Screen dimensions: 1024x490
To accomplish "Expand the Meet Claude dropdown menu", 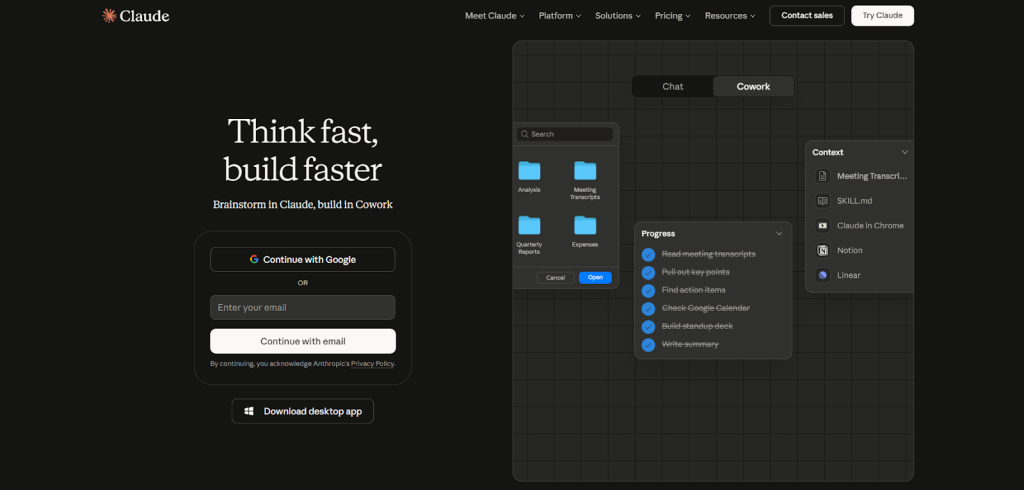I will (495, 16).
